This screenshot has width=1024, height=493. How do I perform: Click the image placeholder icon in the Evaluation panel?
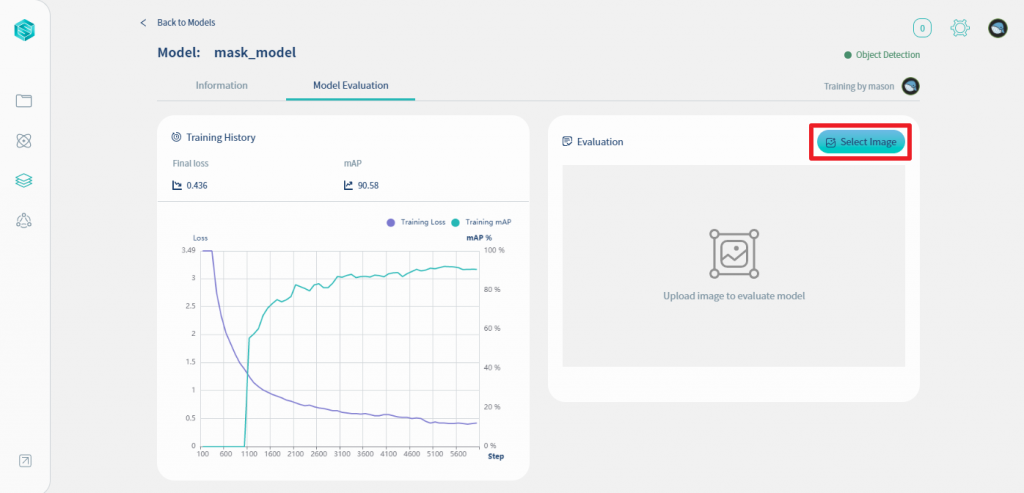pyautogui.click(x=734, y=254)
